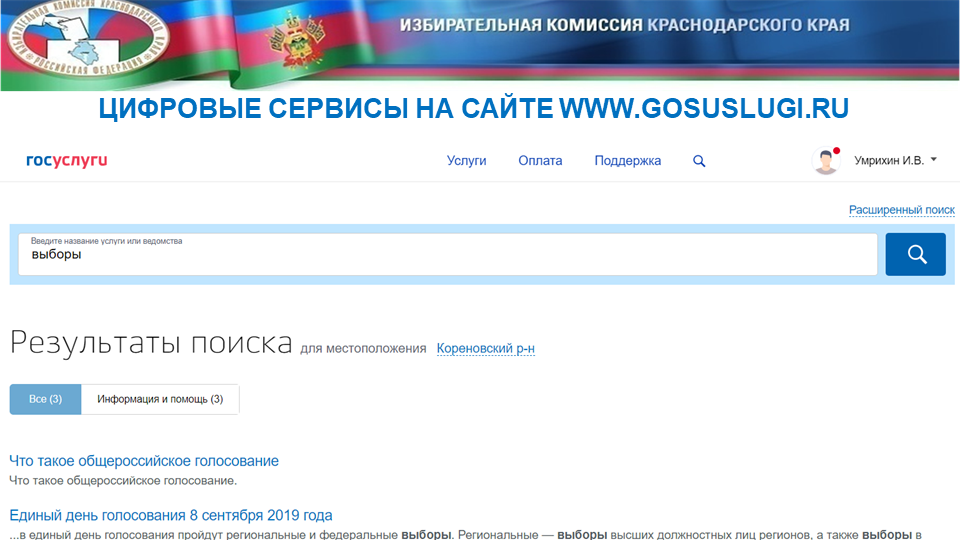
Task: Click the user avatar picture
Action: point(826,161)
